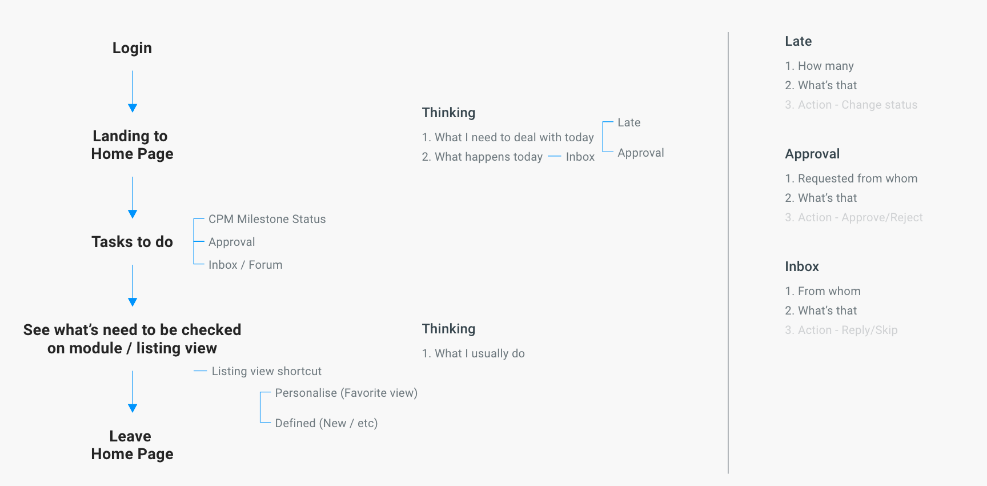Click the CPM Milestone Status branch item
The width and height of the screenshot is (987, 486).
pos(267,219)
